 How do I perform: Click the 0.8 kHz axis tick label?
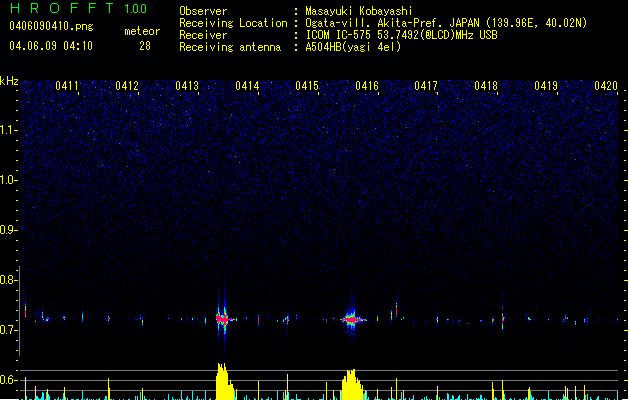pos(8,280)
